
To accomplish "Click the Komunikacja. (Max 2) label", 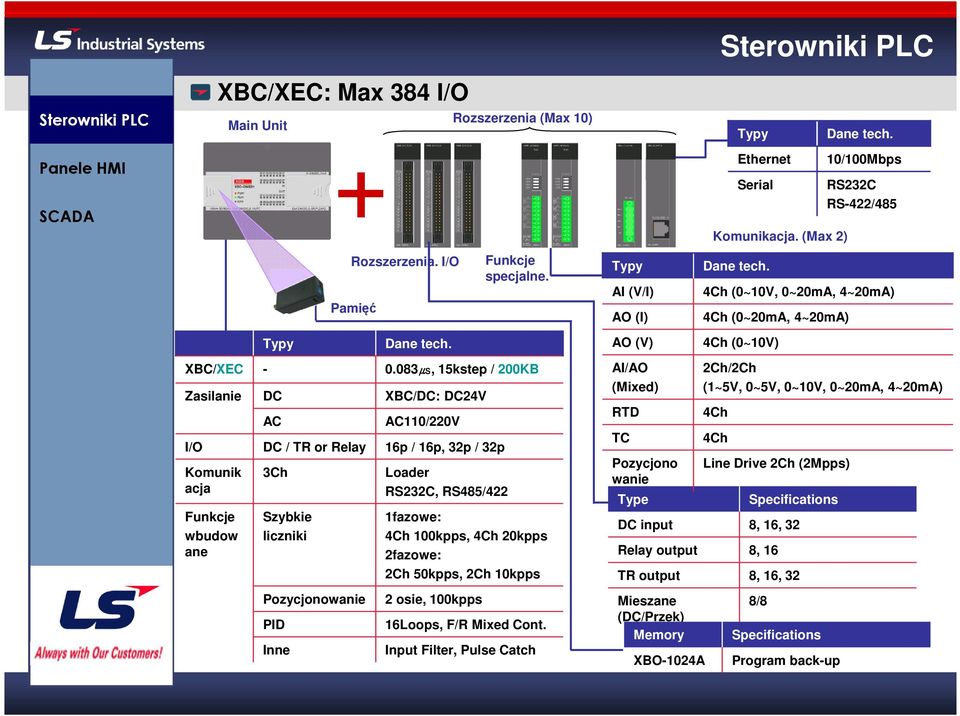I will coord(780,236).
